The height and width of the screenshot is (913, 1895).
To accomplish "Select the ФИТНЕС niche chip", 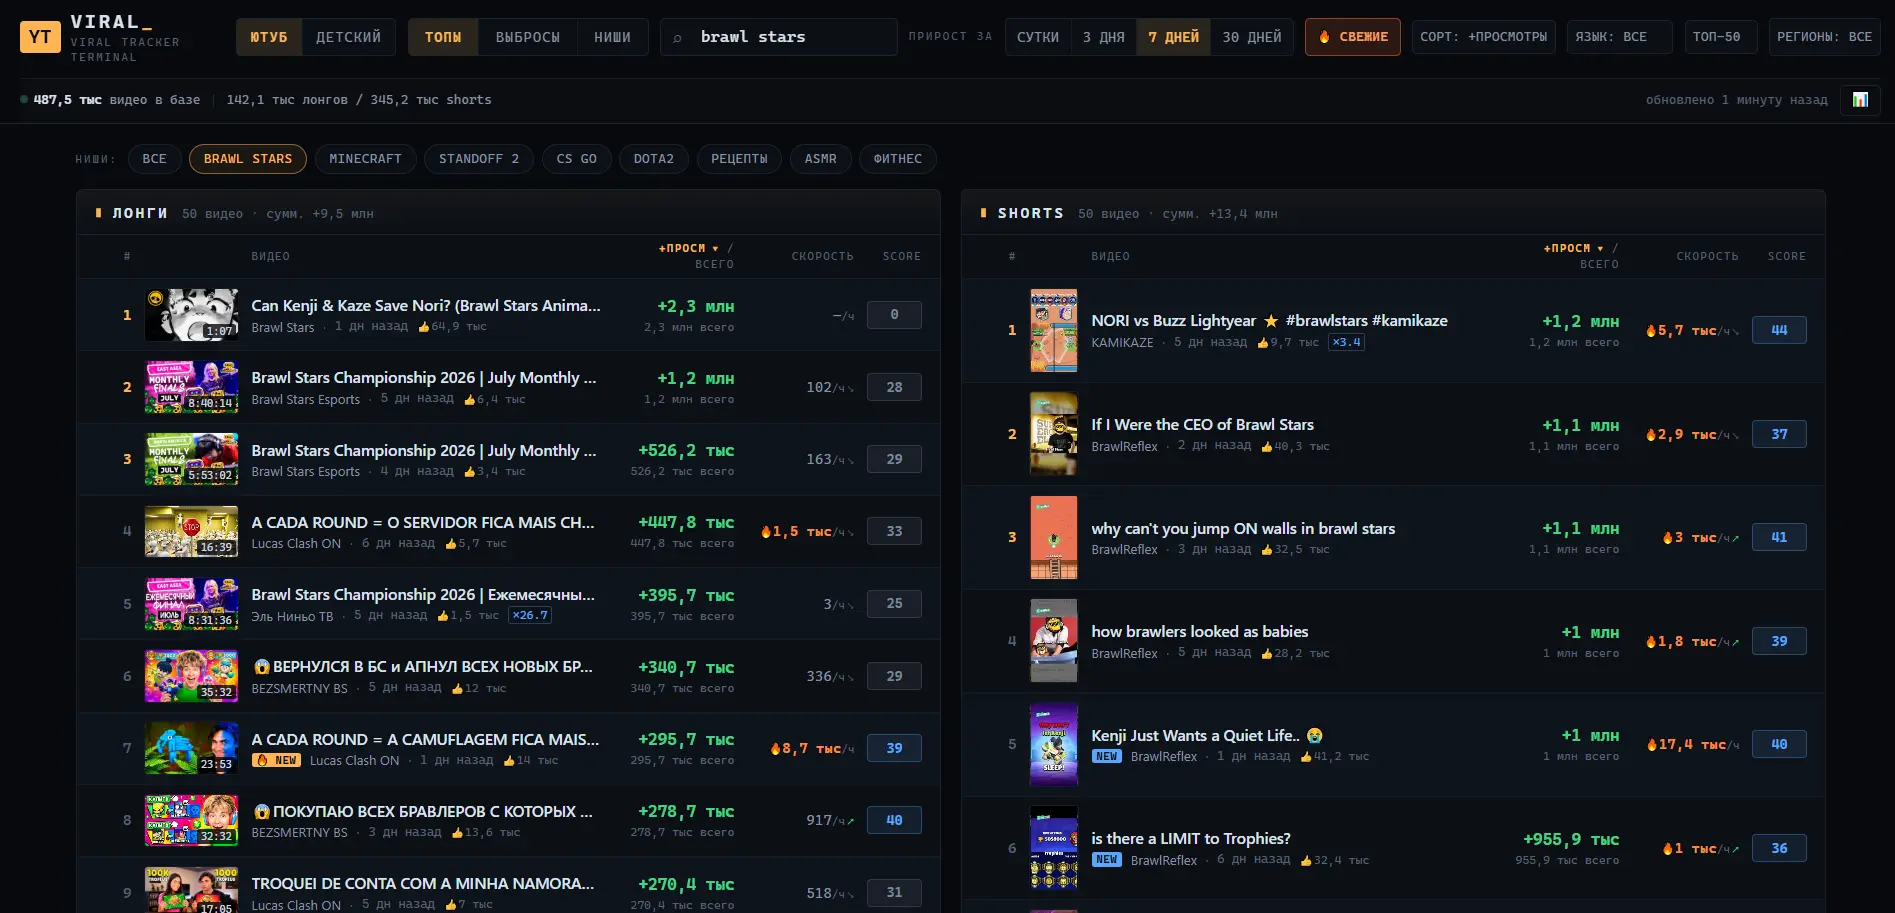I will click(x=897, y=159).
